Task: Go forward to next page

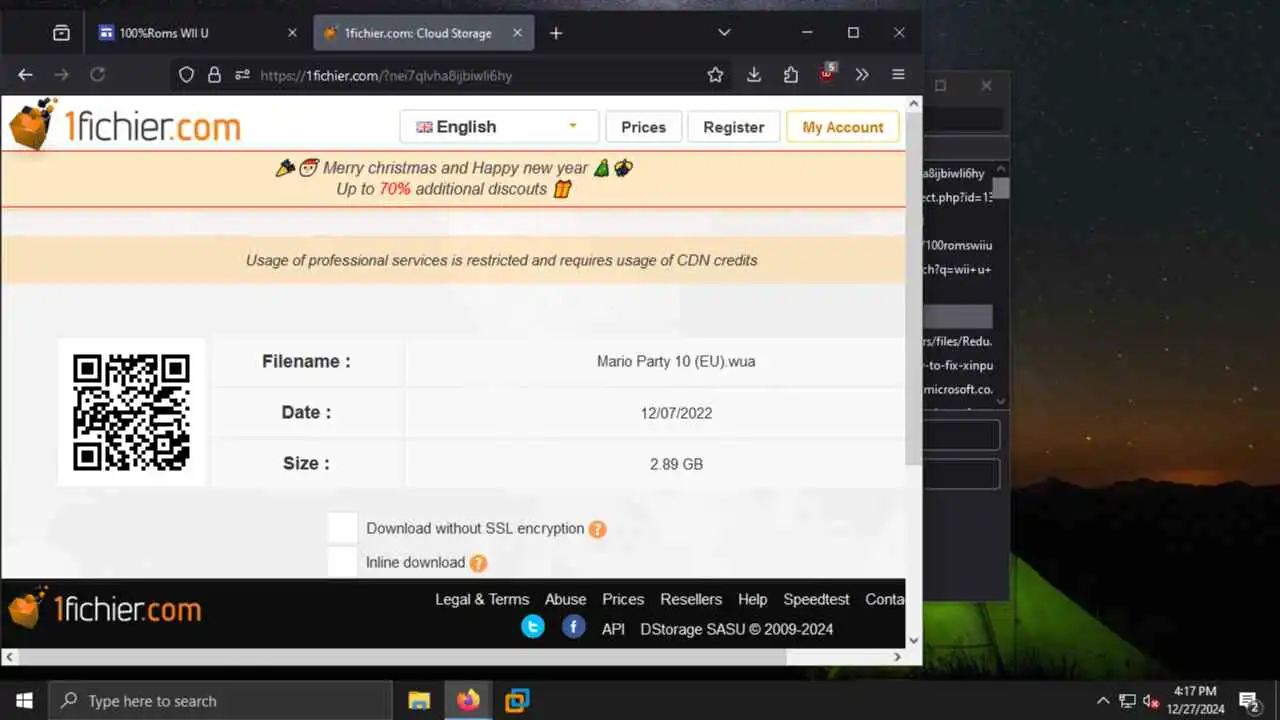Action: pos(62,75)
